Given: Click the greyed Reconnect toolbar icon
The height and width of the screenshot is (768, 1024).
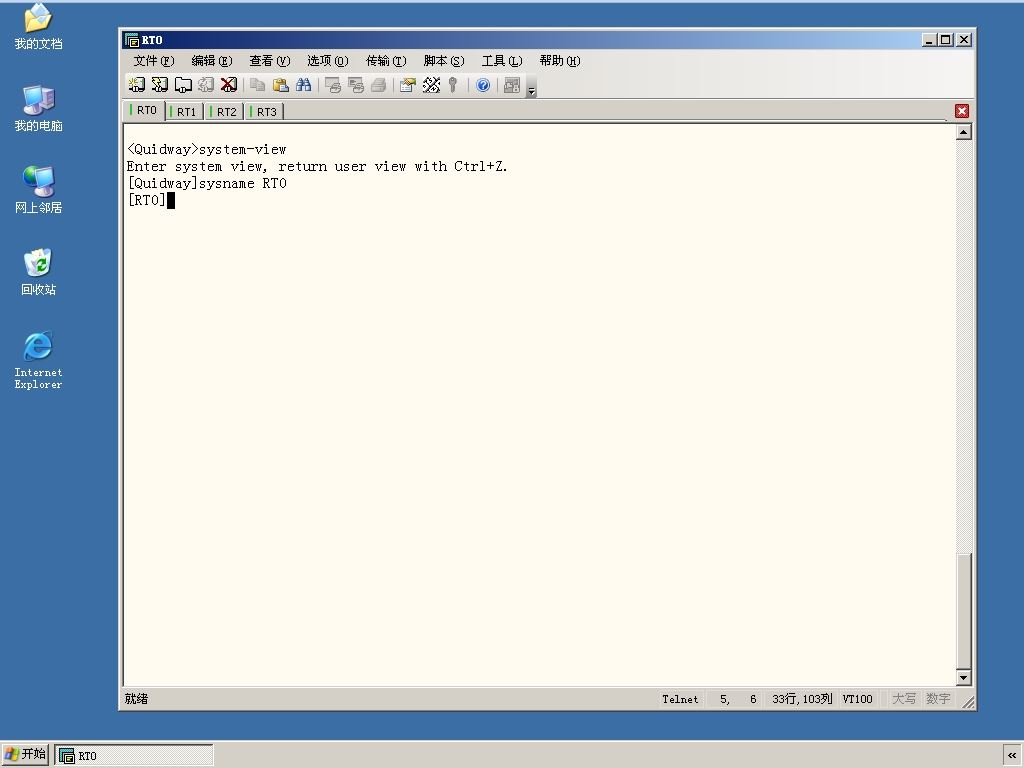Looking at the screenshot, I should tap(206, 85).
